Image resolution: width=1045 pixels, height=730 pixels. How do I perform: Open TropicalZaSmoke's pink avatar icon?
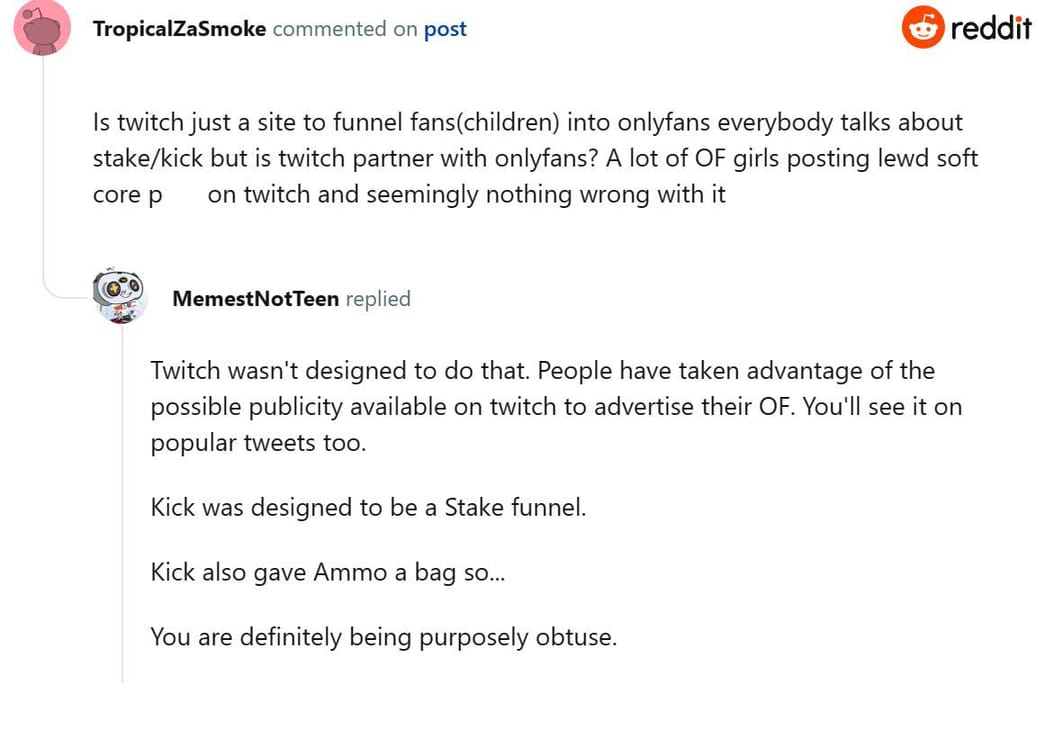(42, 28)
